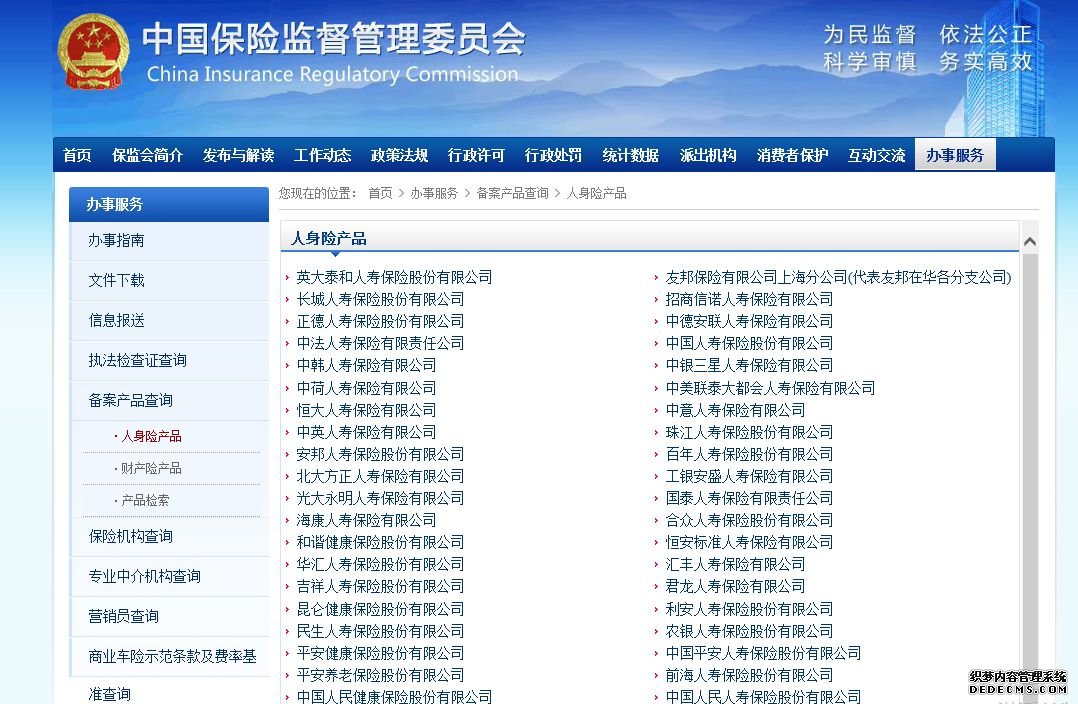Open 珠江人寿保险股份有限公司 link
1078x704 pixels.
point(749,432)
